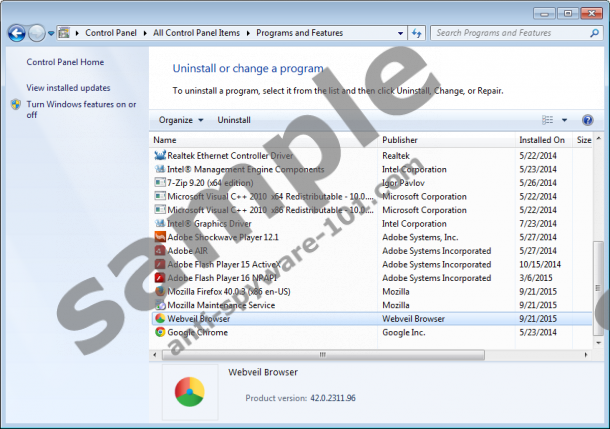Viewport: 610px width, 429px height.
Task: Click the Mozilla Firefox program icon
Action: click(x=160, y=291)
